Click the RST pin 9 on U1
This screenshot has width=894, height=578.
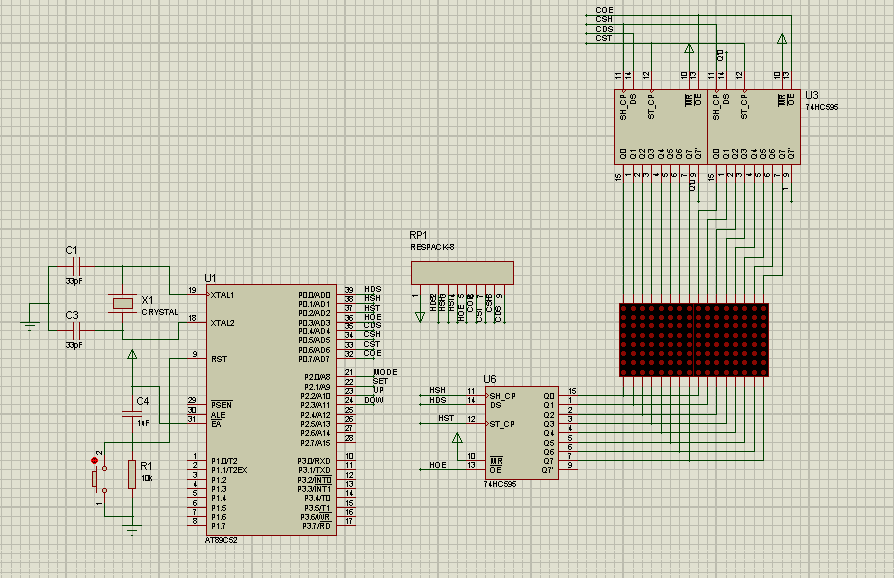point(190,357)
